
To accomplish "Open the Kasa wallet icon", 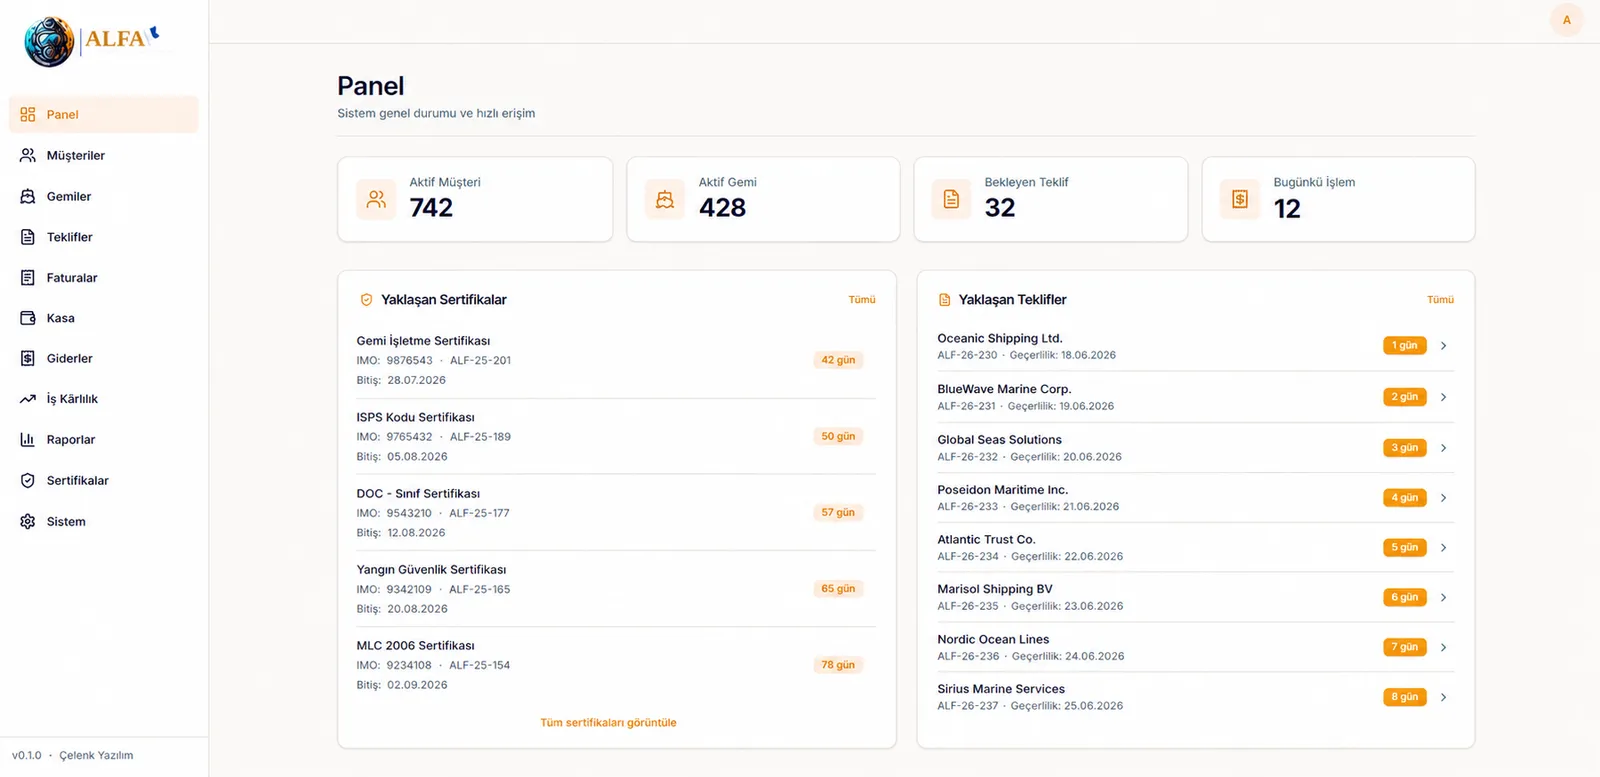I will click(28, 318).
